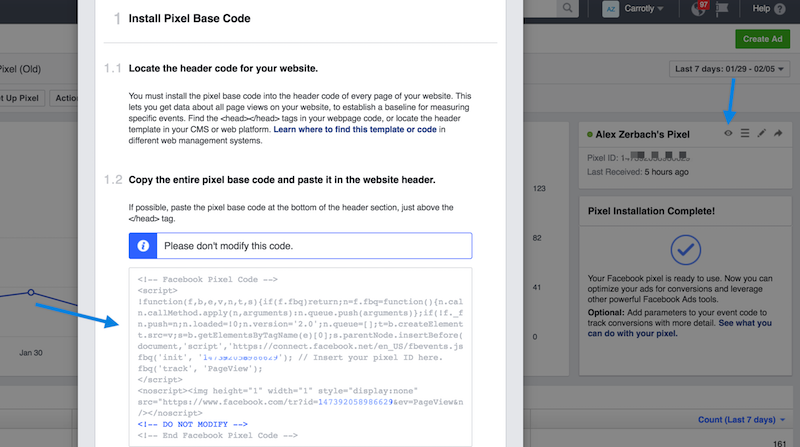Open the Help menu

[x=768, y=8]
